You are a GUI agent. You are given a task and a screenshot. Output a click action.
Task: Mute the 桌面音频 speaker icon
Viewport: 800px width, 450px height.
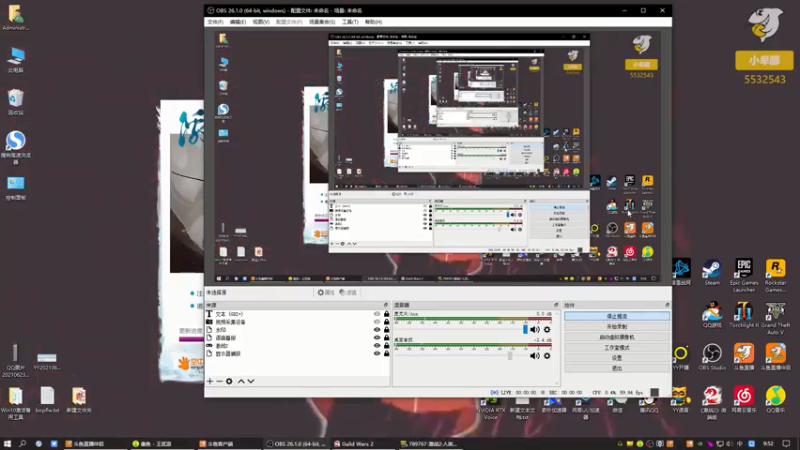coord(535,356)
